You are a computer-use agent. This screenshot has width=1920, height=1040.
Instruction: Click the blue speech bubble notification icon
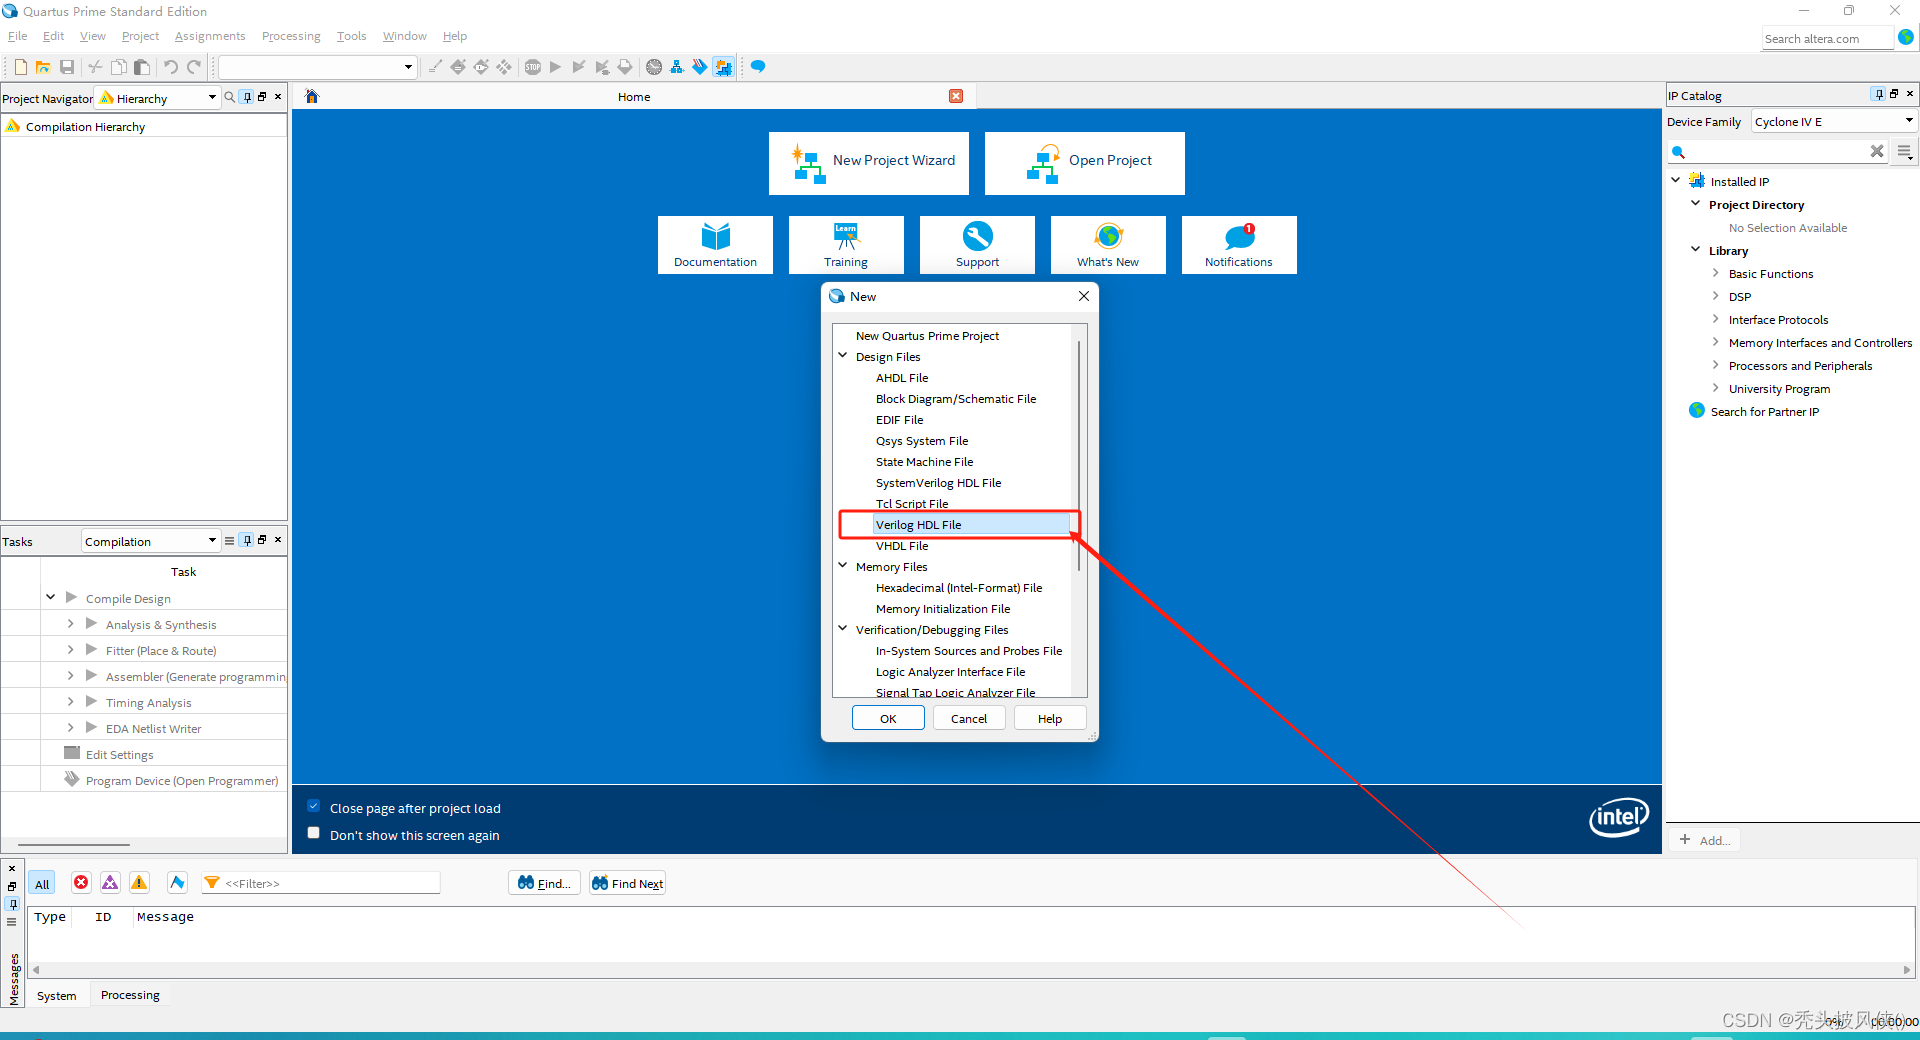coord(758,67)
